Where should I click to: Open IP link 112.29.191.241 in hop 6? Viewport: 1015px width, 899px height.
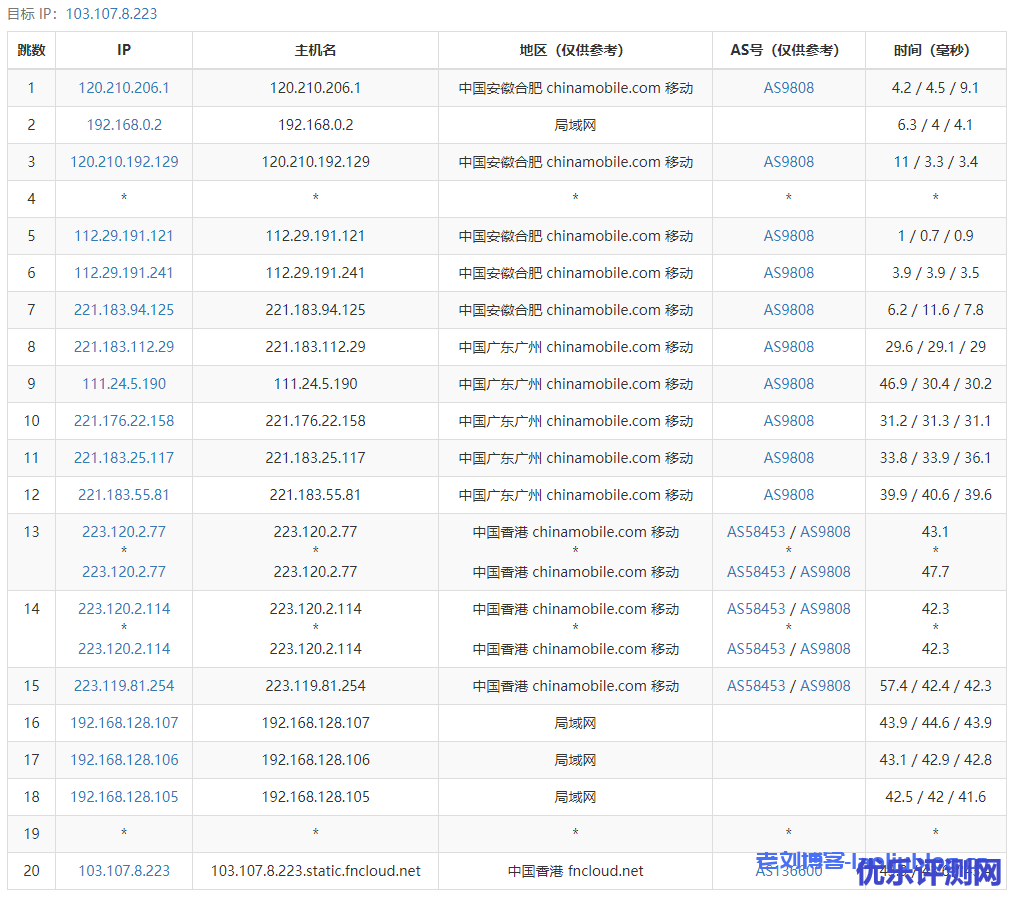124,273
